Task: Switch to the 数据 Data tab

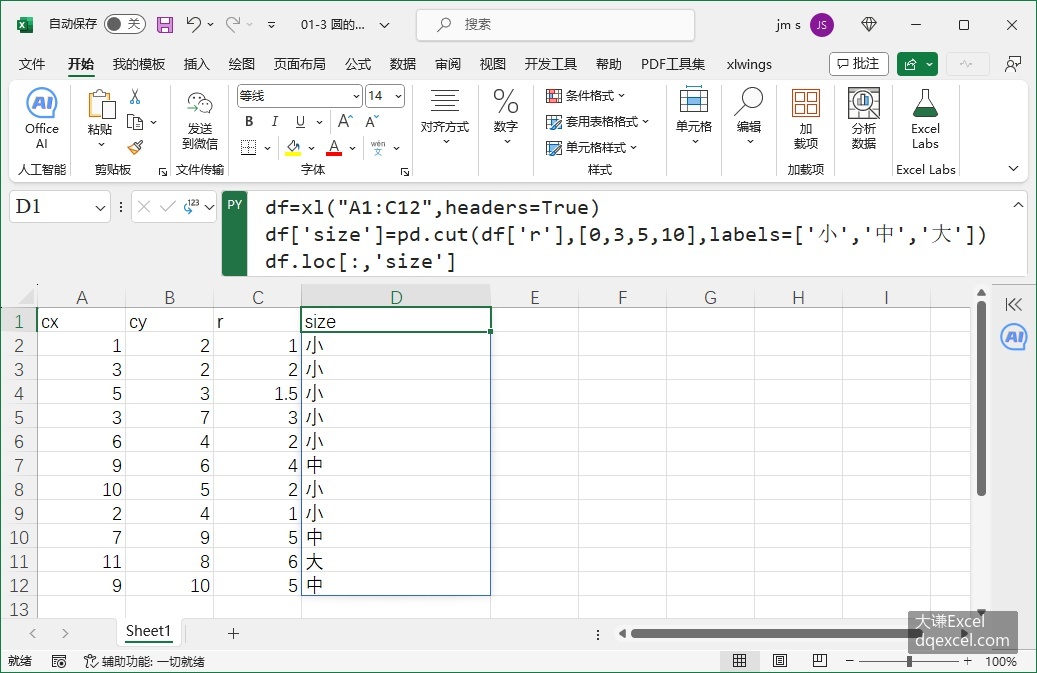Action: tap(403, 64)
